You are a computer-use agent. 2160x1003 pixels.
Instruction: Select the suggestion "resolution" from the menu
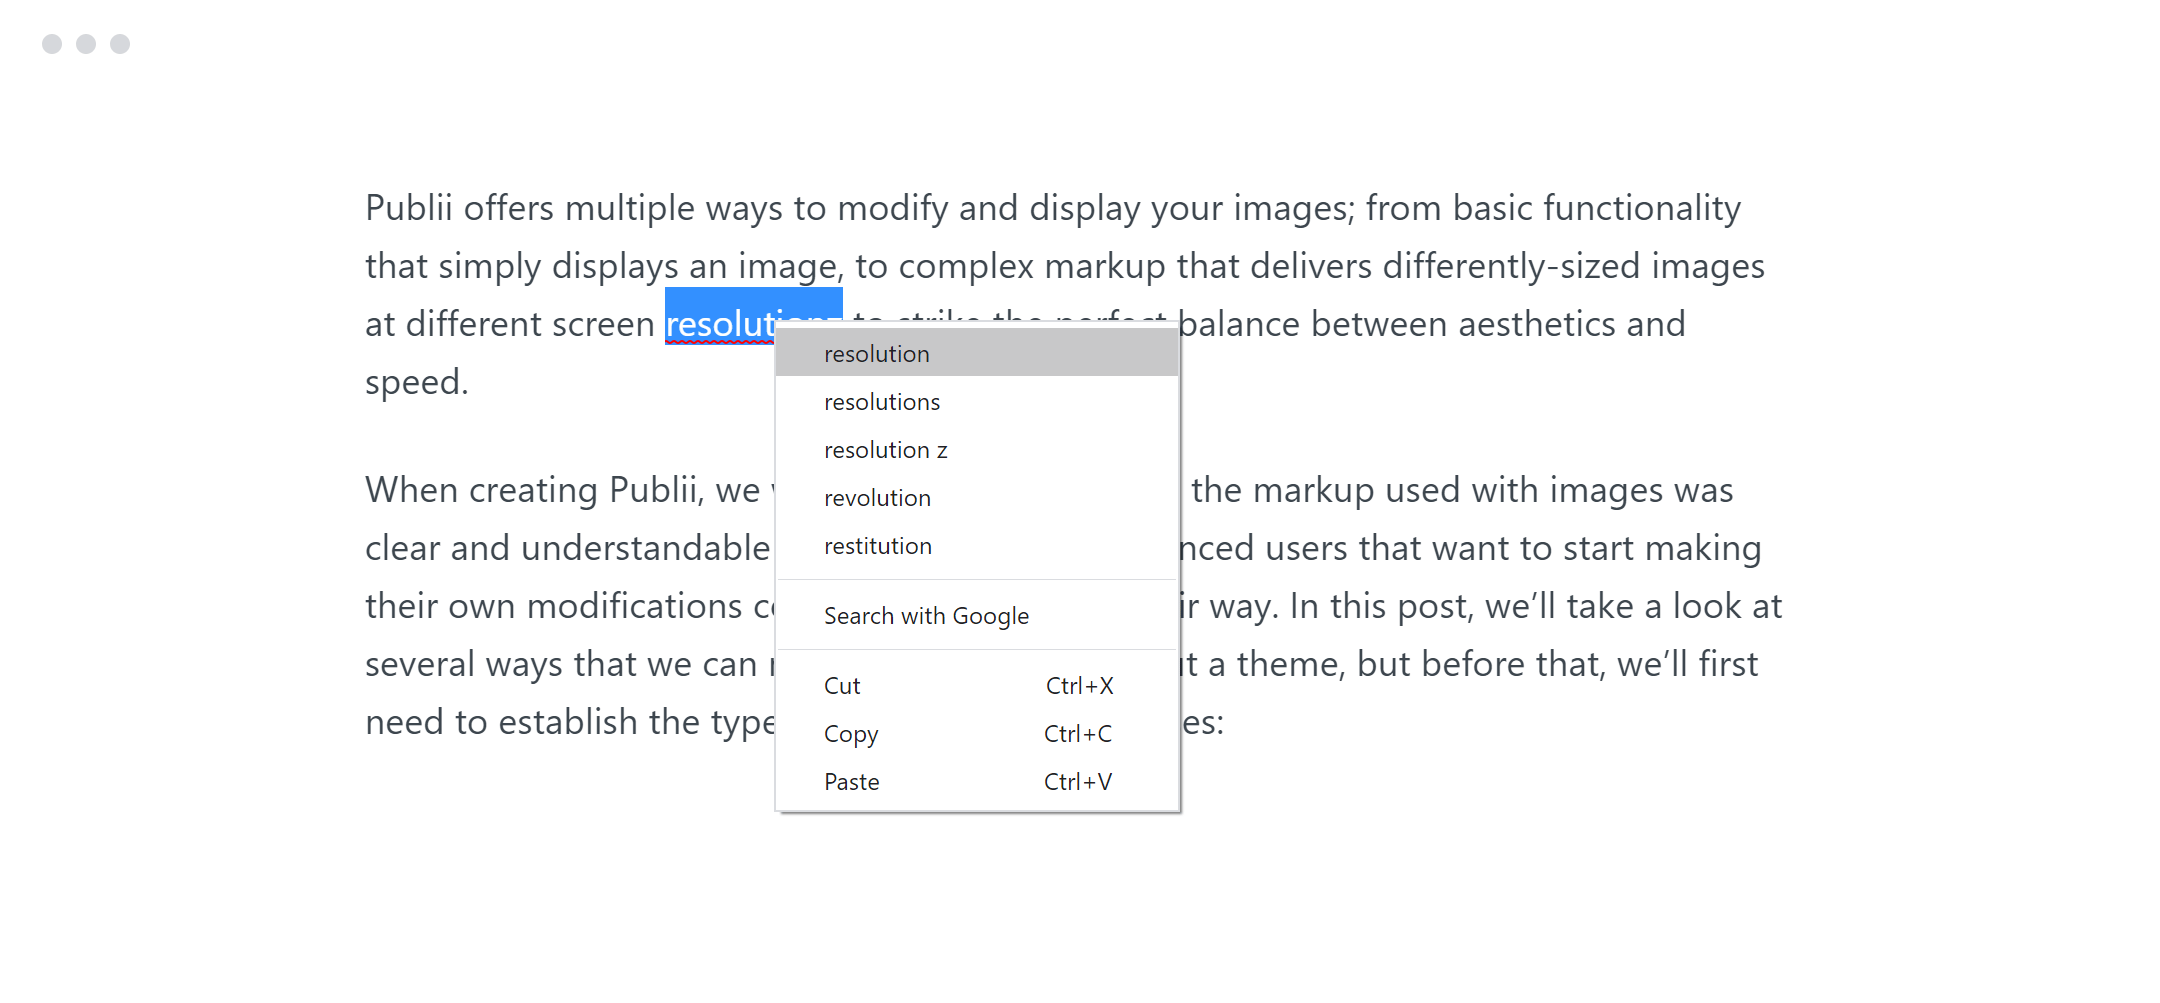877,353
